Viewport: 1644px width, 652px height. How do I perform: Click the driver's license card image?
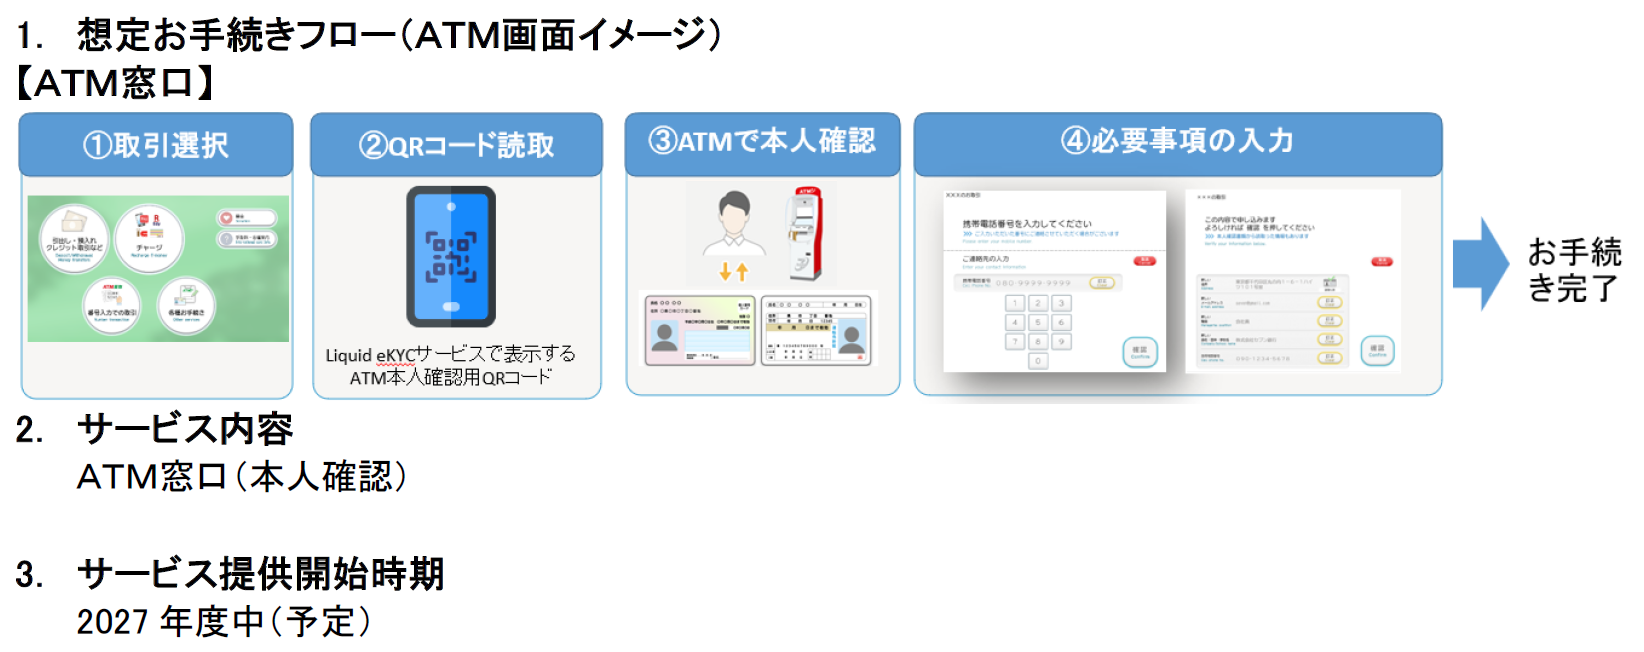816,330
